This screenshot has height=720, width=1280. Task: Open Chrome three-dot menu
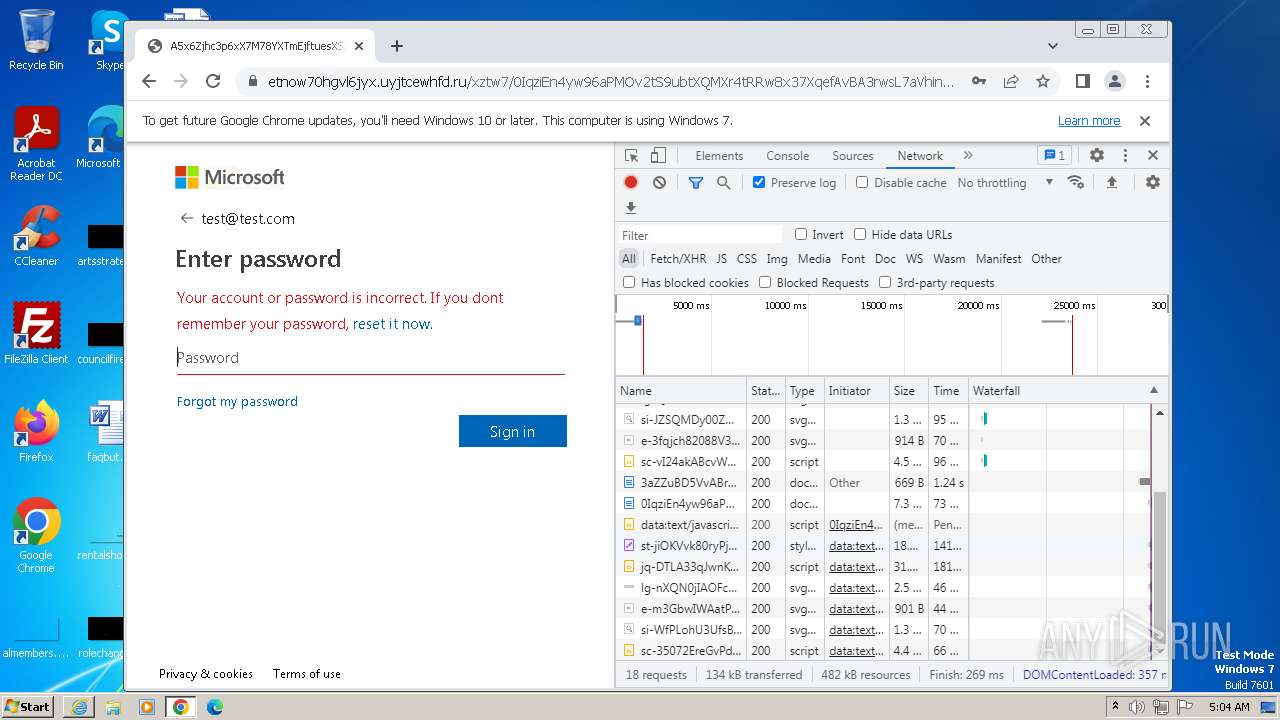pos(1147,81)
